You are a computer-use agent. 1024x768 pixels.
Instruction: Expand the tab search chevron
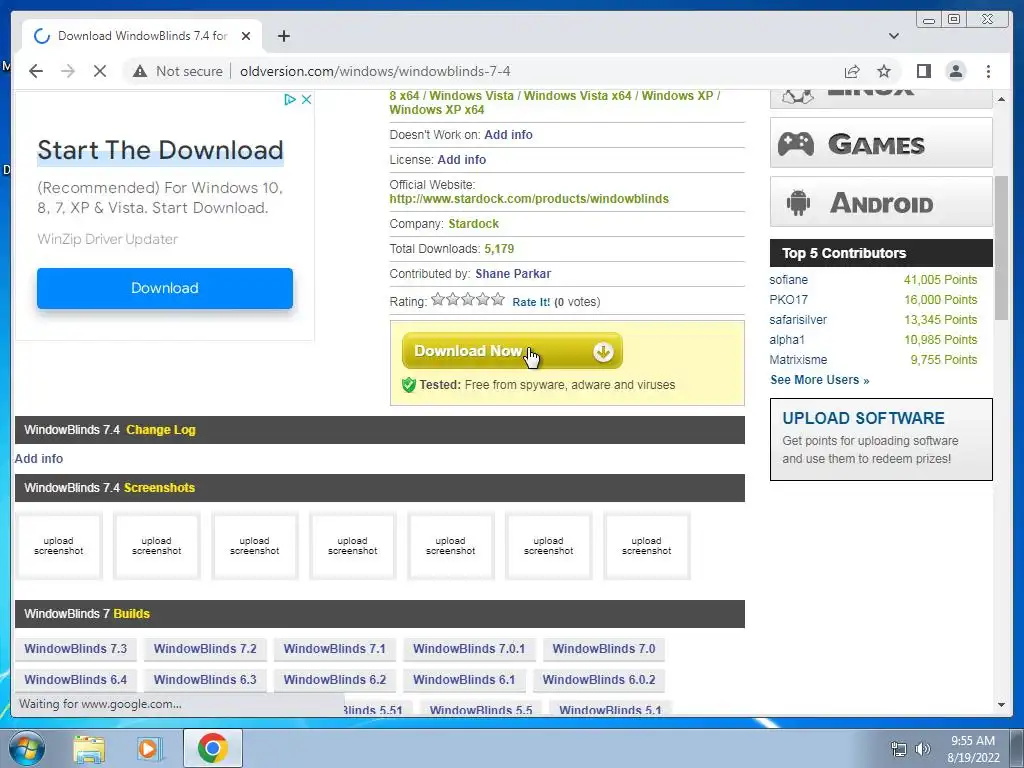[894, 36]
